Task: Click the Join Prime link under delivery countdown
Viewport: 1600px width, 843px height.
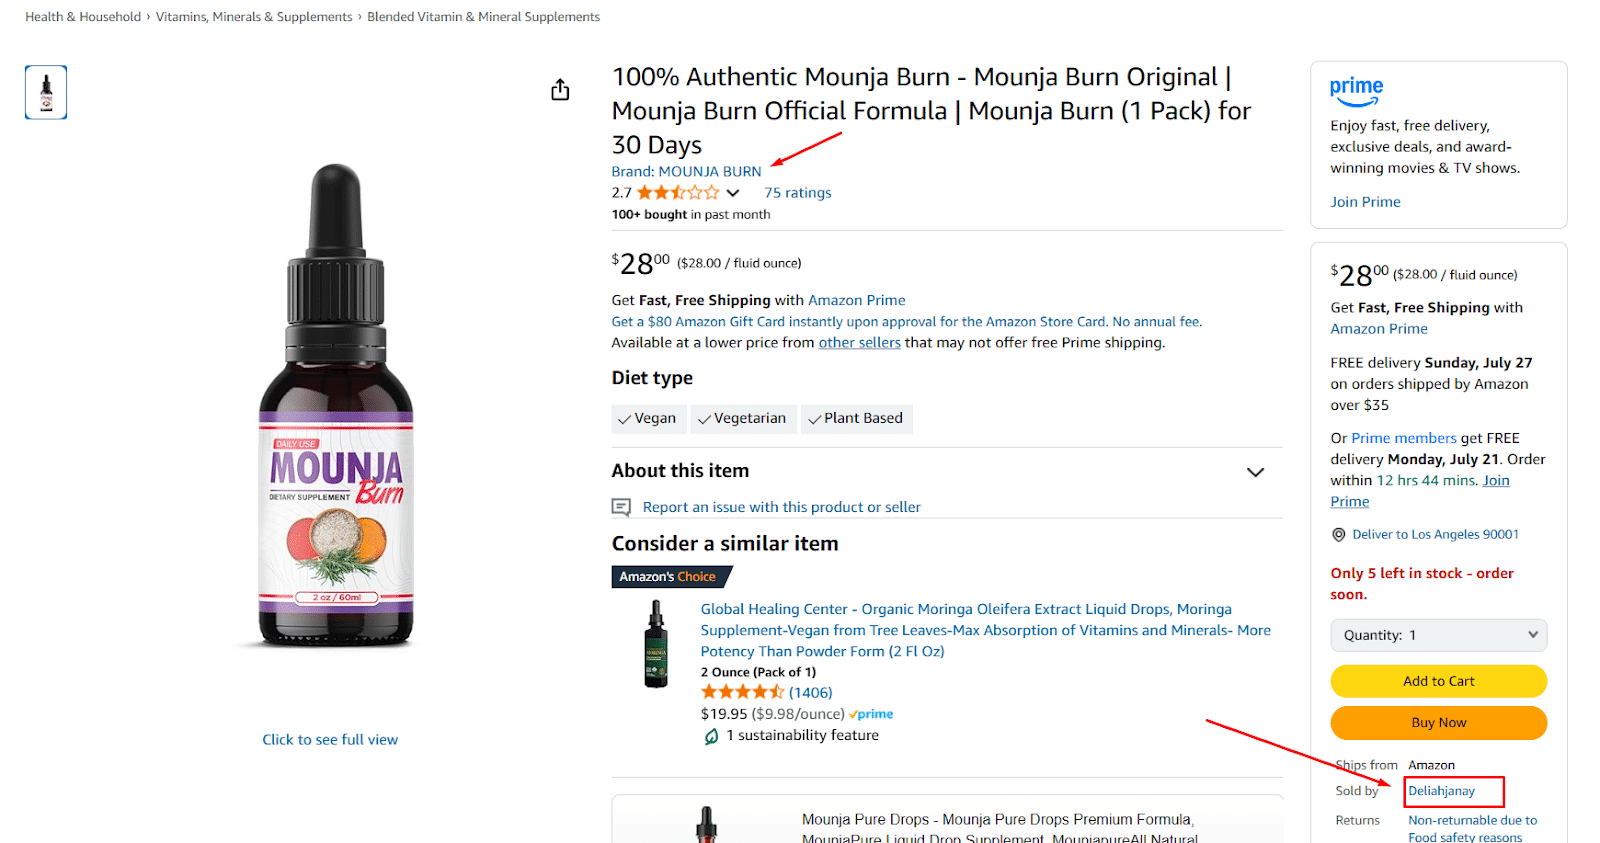Action: (x=1420, y=491)
